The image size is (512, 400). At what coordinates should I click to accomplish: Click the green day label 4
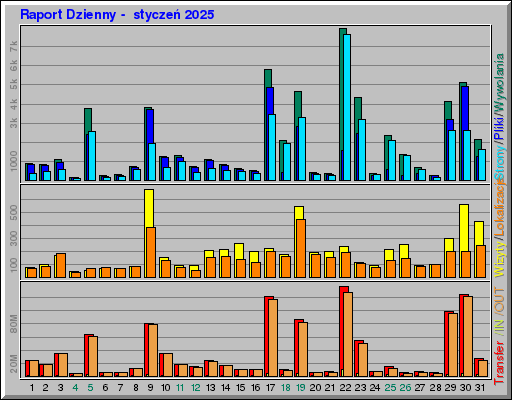coord(75,388)
